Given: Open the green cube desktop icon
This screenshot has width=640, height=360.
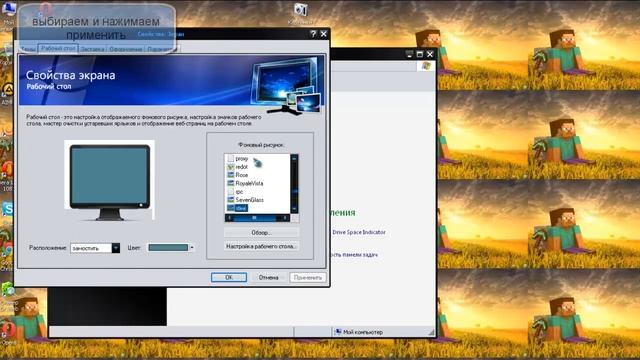Looking at the screenshot, I should 7,289.
